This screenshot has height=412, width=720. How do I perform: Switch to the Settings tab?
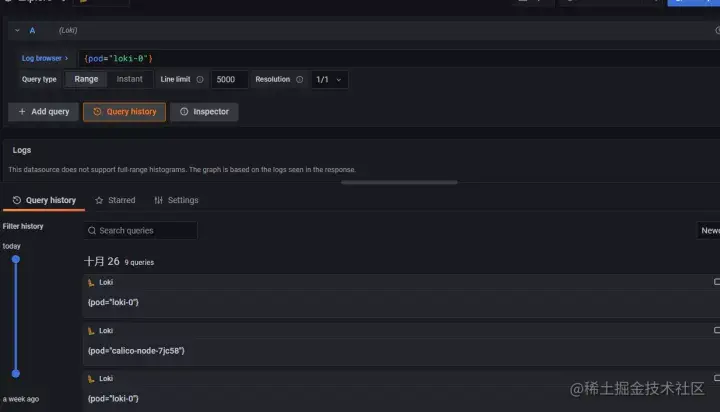pos(176,200)
